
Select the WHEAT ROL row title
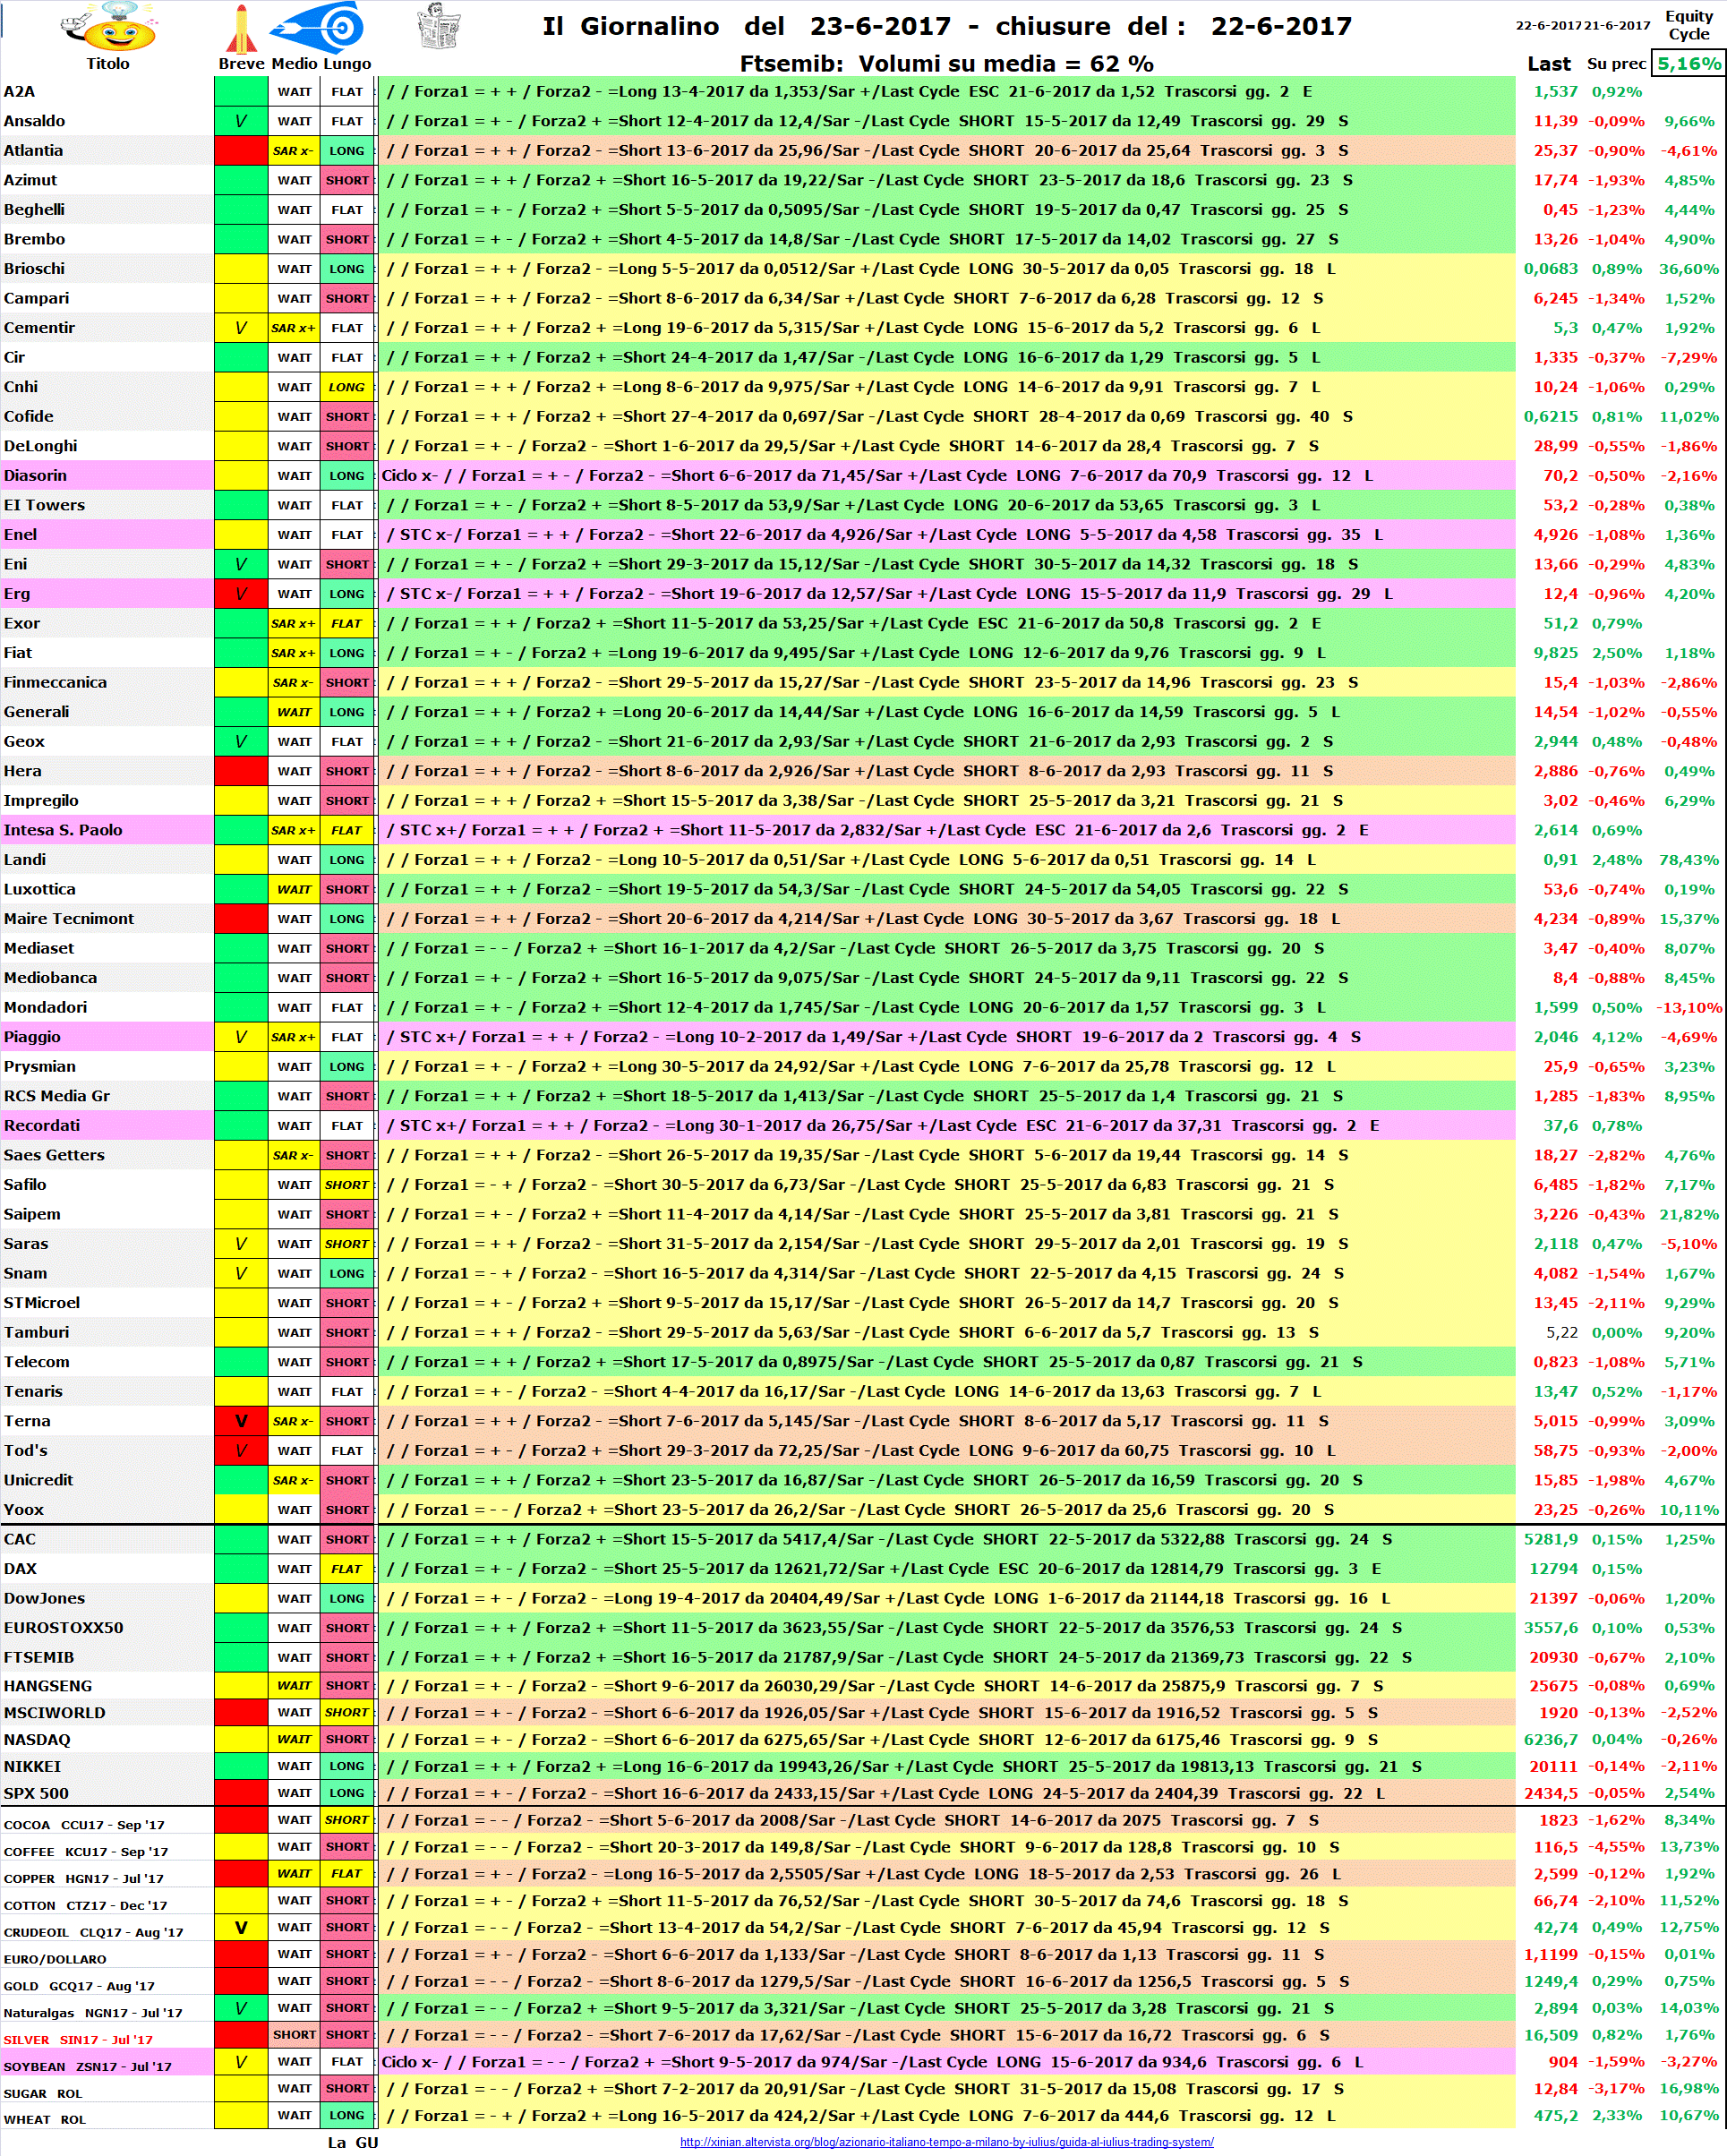pyautogui.click(x=45, y=2120)
